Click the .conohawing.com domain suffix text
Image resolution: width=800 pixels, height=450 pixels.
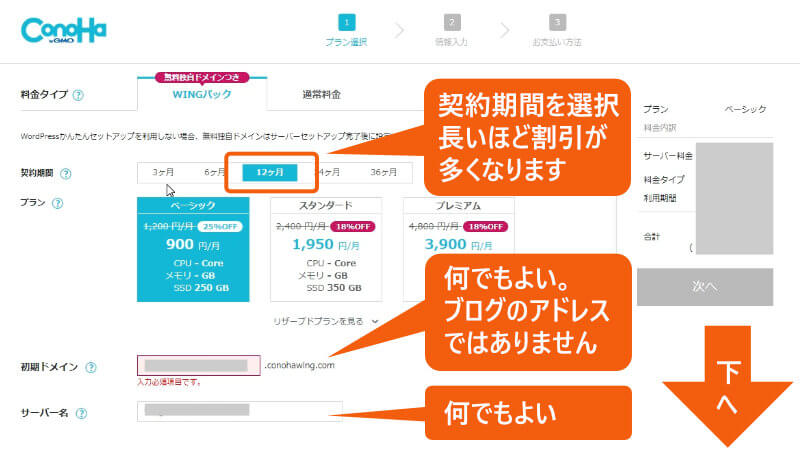coord(299,365)
